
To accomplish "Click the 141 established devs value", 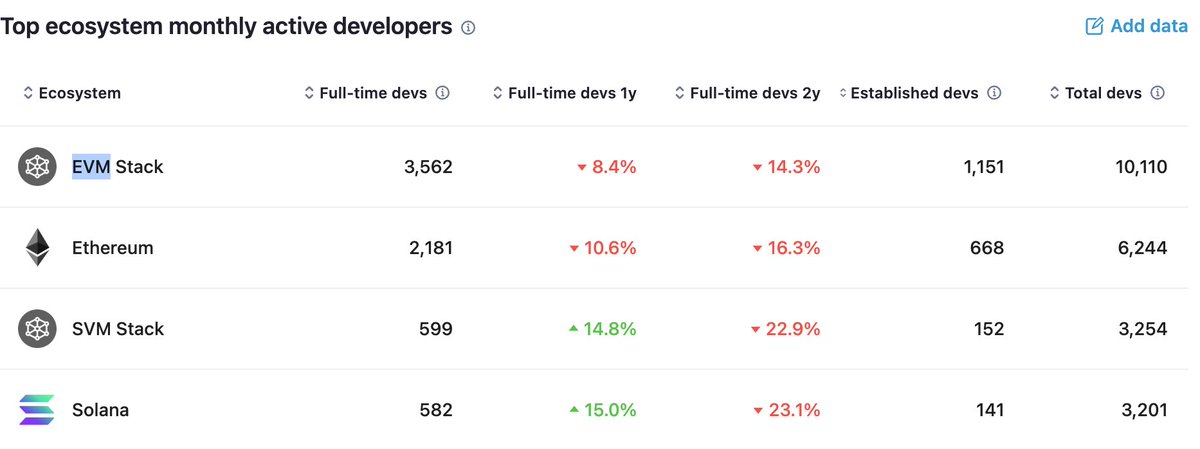I will pyautogui.click(x=988, y=410).
